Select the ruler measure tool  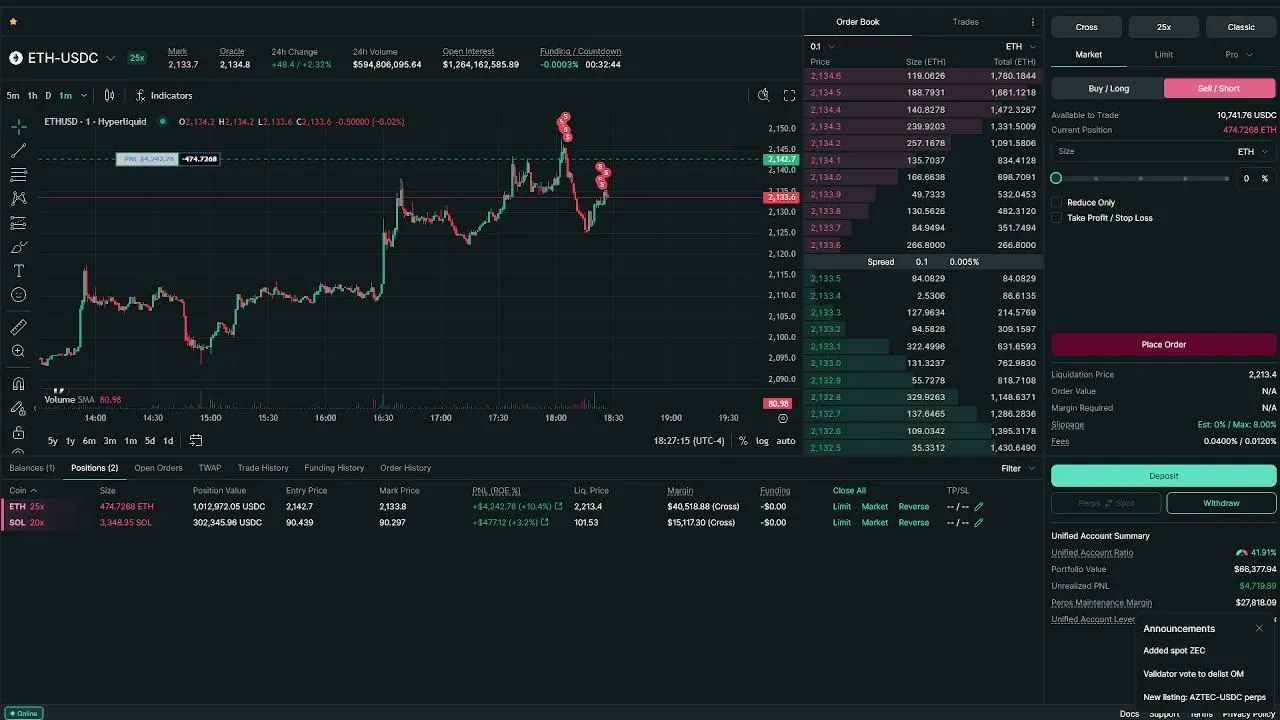tap(18, 327)
